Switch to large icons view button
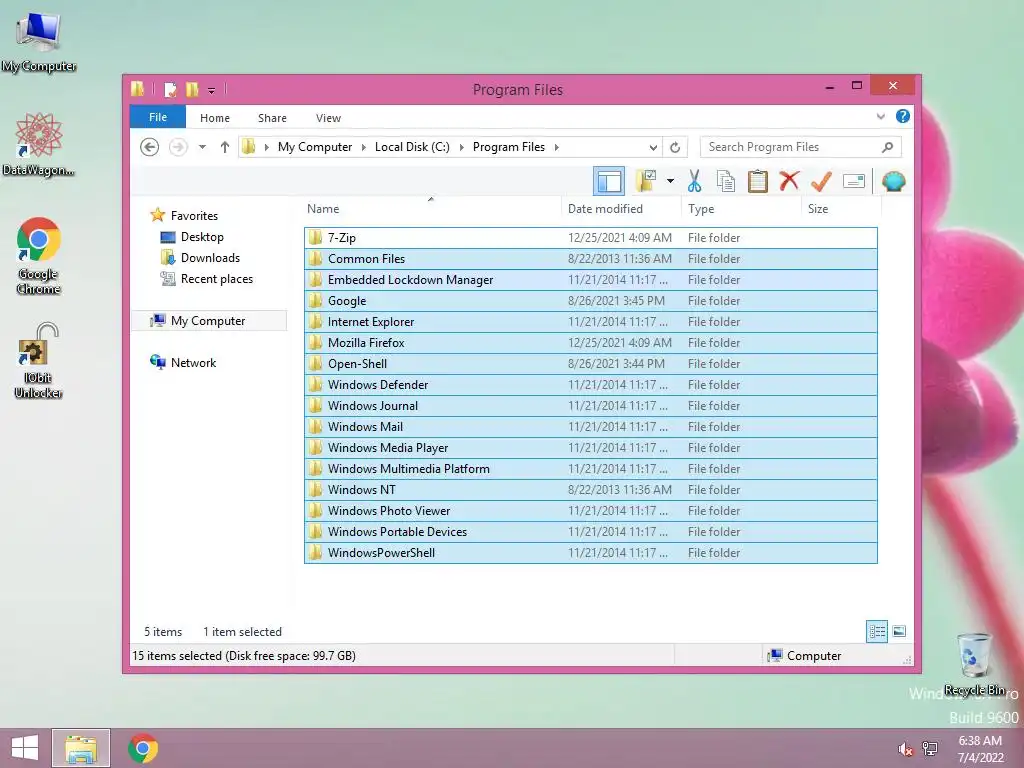Viewport: 1024px width, 768px height. (899, 632)
